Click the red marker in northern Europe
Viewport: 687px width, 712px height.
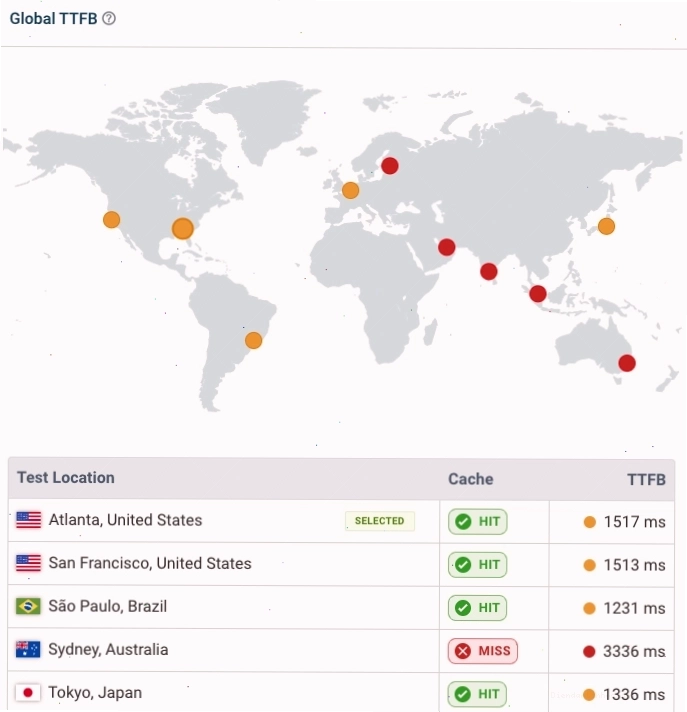[390, 166]
